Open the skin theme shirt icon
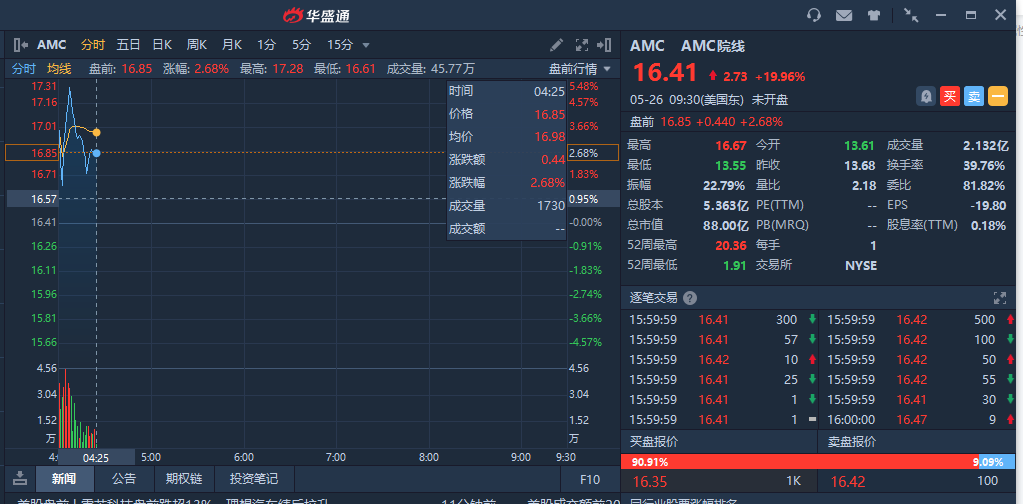 pos(874,15)
